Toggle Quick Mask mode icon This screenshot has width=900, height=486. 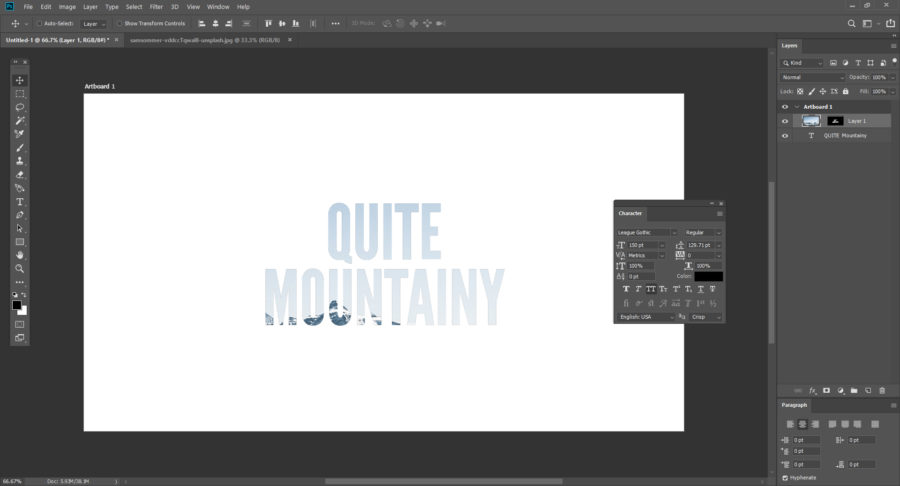click(x=20, y=324)
